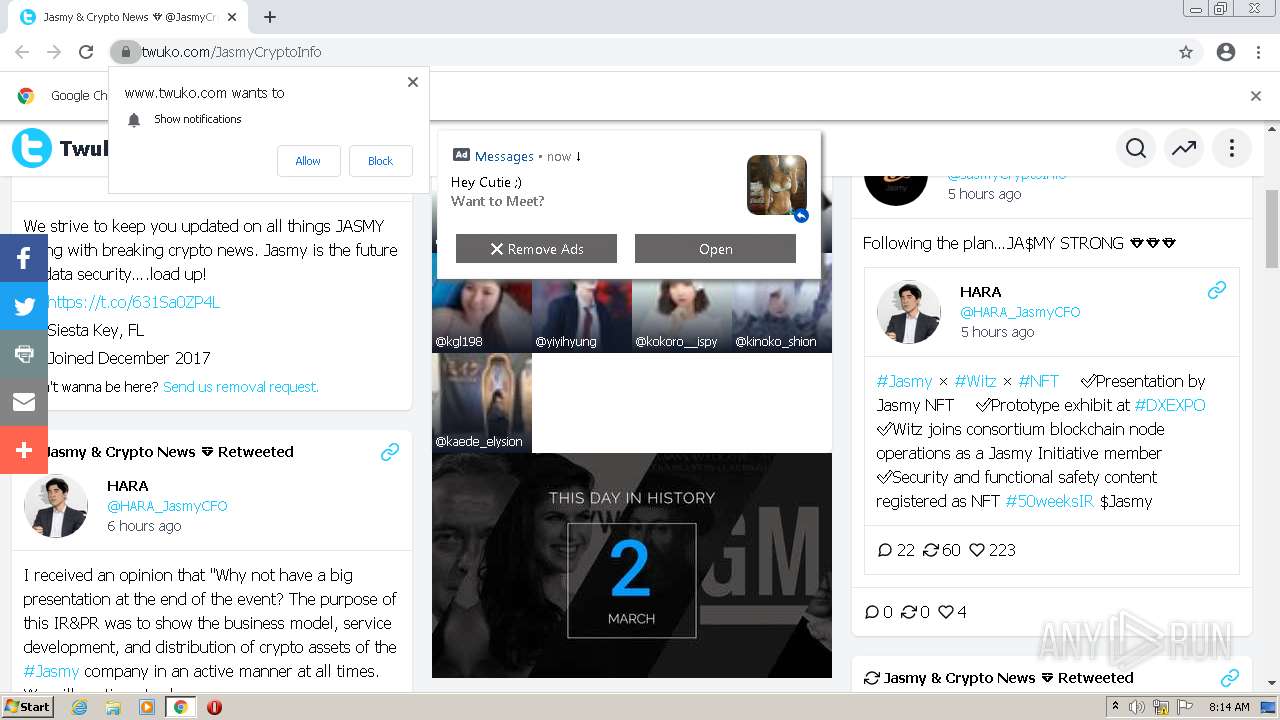This screenshot has height=720, width=1280.
Task: Open new browser tab
Action: click(270, 17)
